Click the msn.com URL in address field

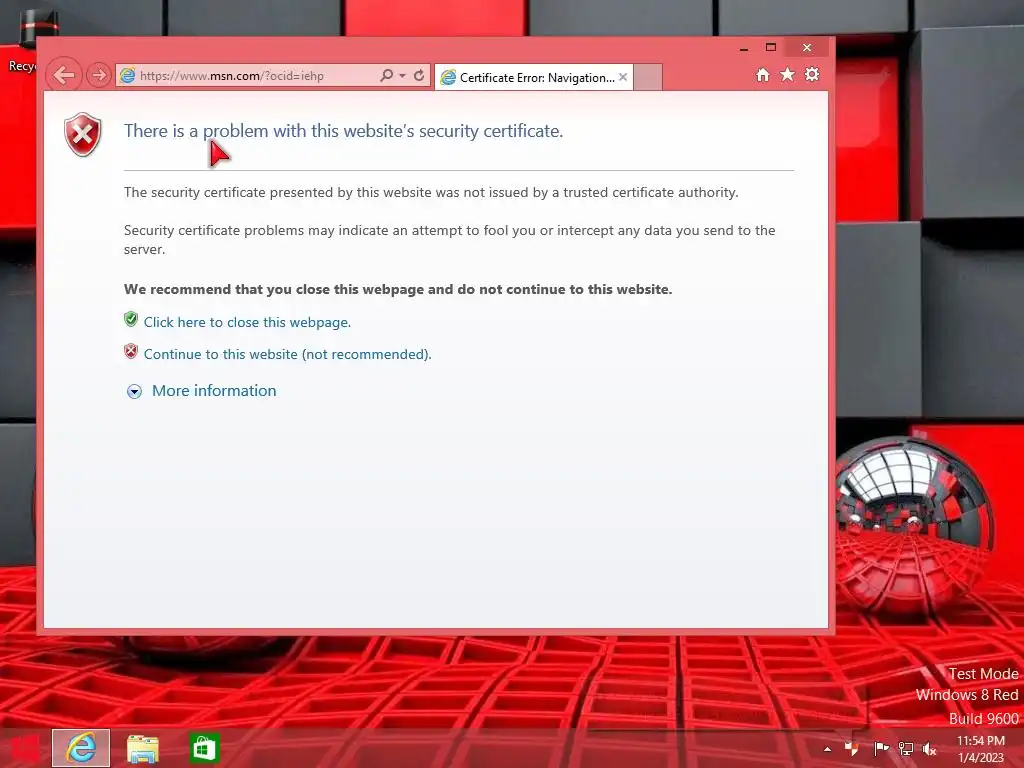pos(232,76)
